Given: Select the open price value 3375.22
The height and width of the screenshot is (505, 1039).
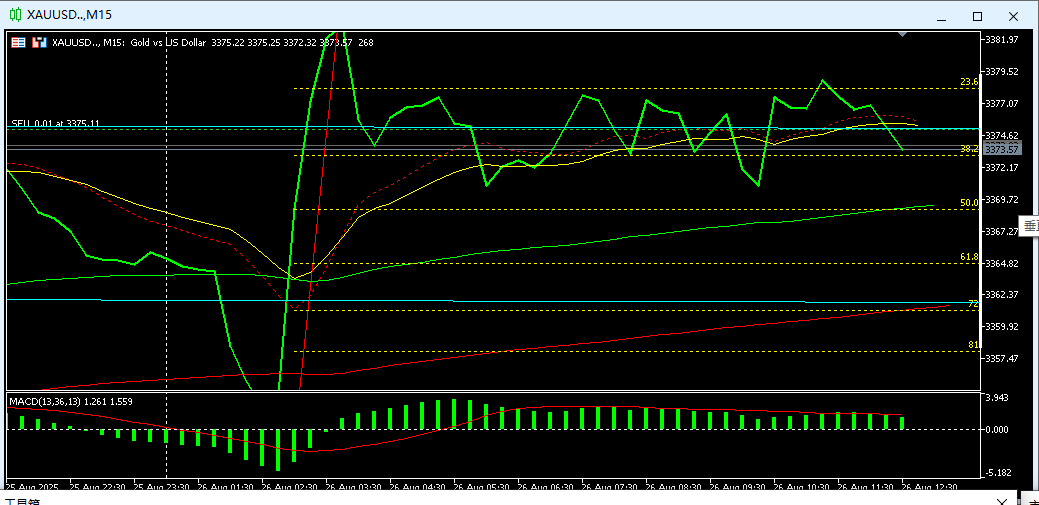Looking at the screenshot, I should click(227, 42).
